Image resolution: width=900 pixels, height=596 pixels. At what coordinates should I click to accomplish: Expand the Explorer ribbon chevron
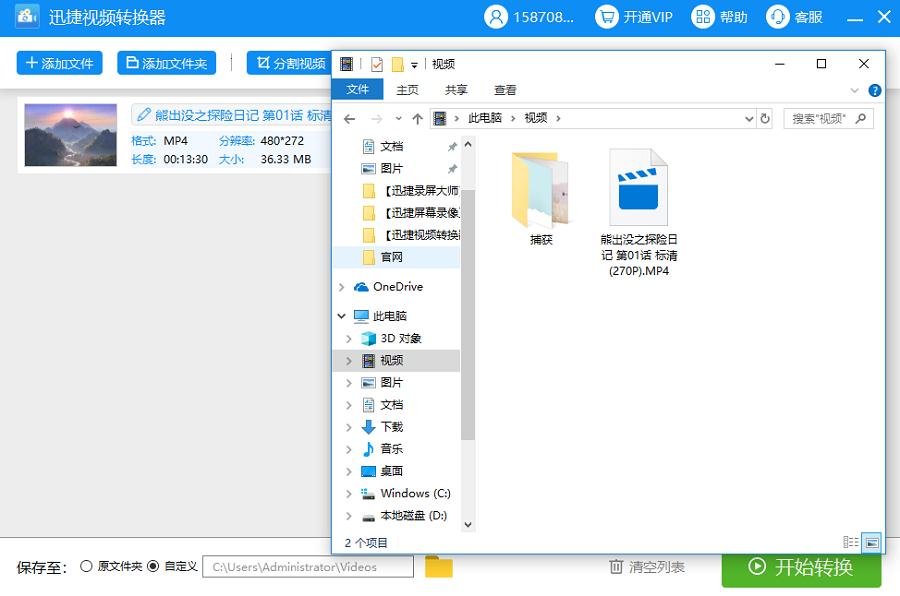click(854, 90)
